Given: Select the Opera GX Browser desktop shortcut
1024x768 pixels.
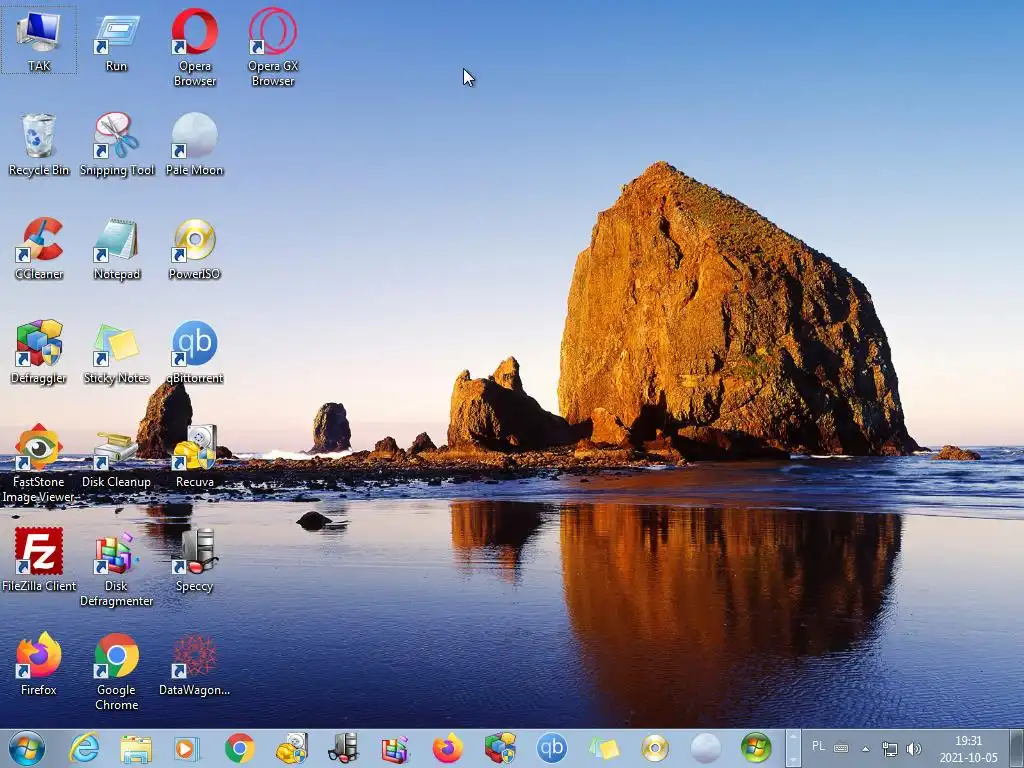Looking at the screenshot, I should 273,47.
